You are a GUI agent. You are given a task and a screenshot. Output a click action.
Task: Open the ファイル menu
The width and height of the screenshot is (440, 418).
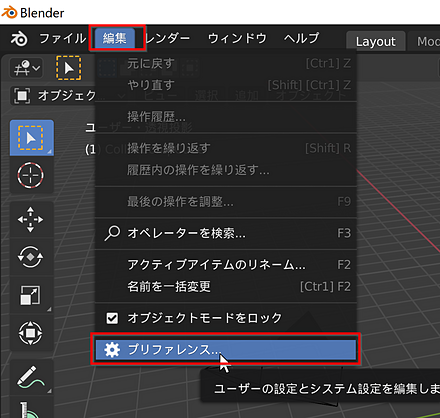tap(62, 39)
